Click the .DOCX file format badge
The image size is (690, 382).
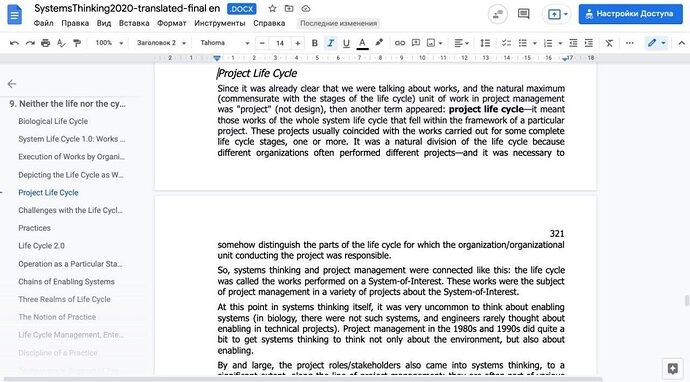242,8
